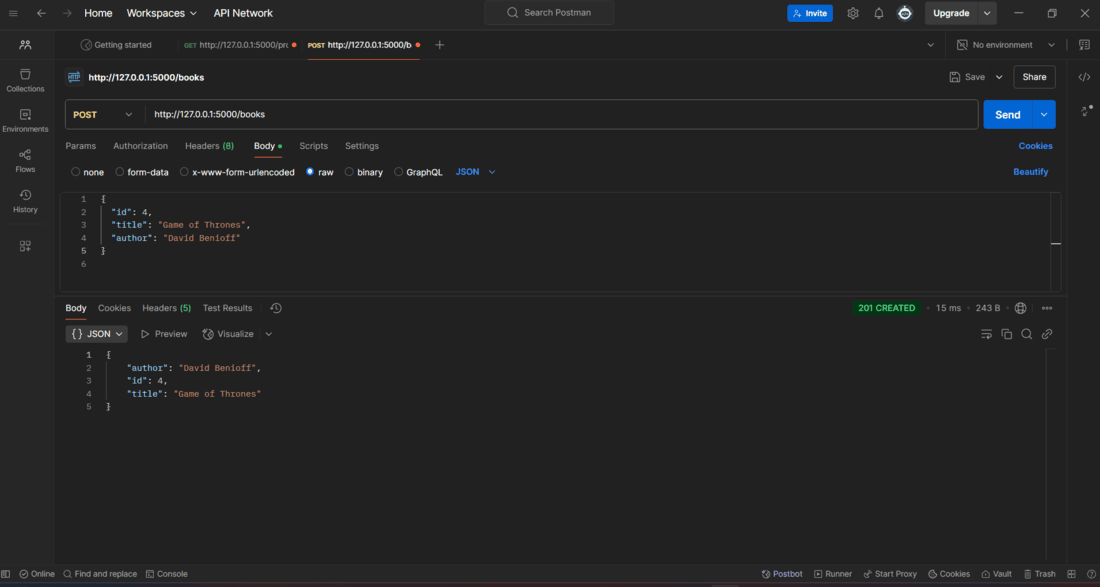Copy the response body with copy icon
Screen dimensions: 1100x587
click(x=1007, y=334)
